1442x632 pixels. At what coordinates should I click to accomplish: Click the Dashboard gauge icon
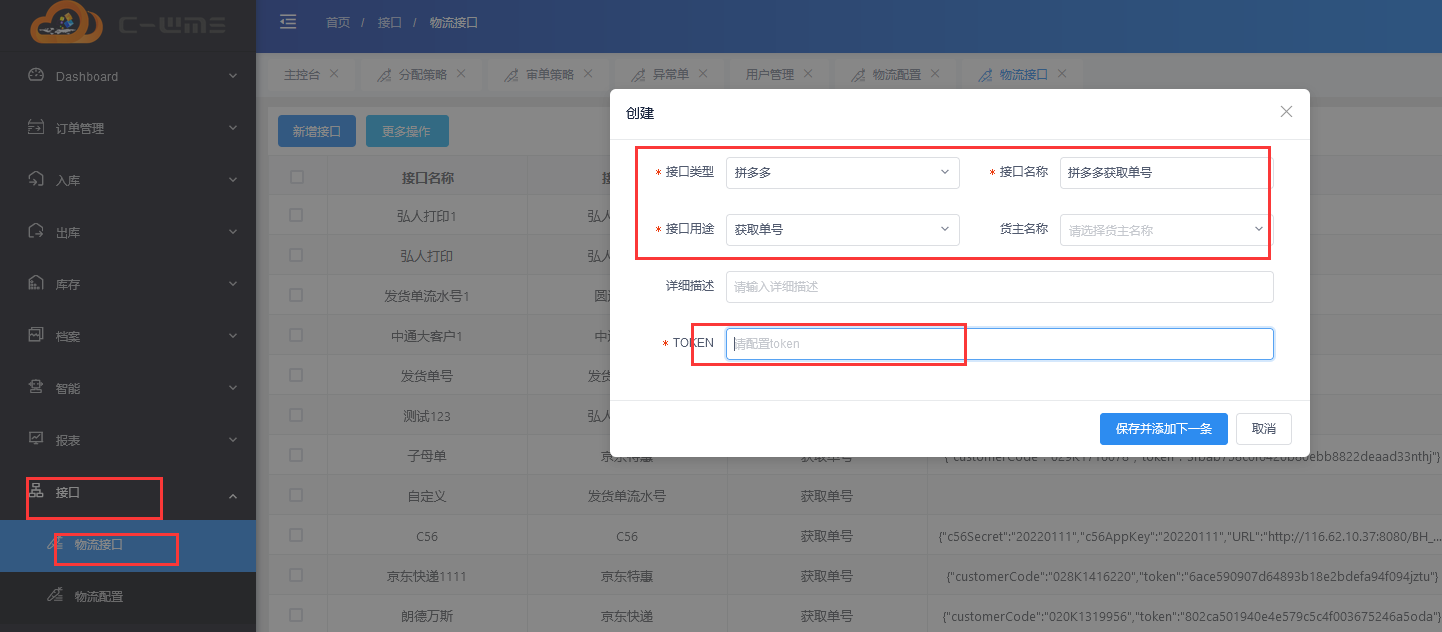point(36,75)
